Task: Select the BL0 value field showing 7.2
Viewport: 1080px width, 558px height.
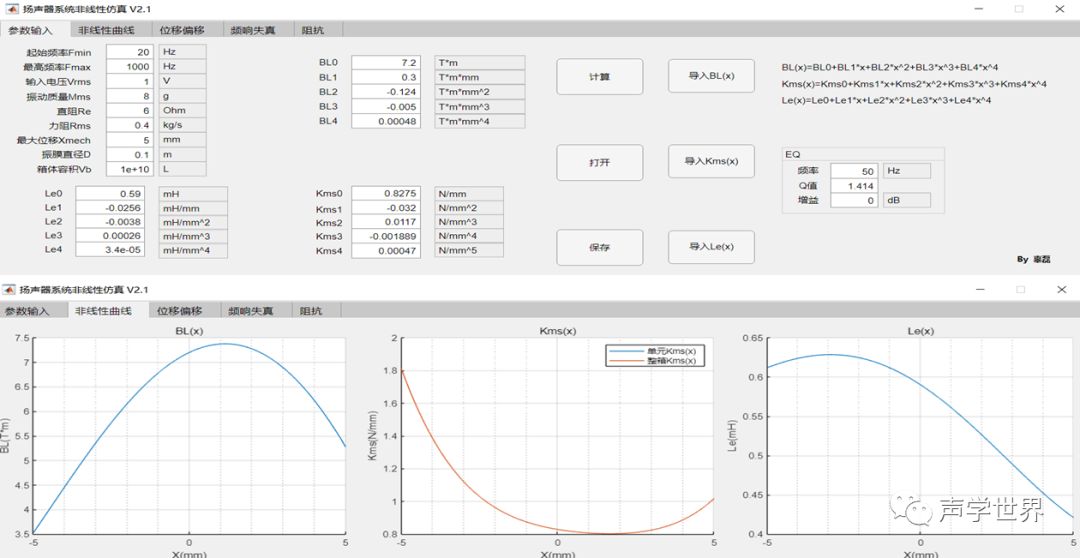Action: pos(386,62)
